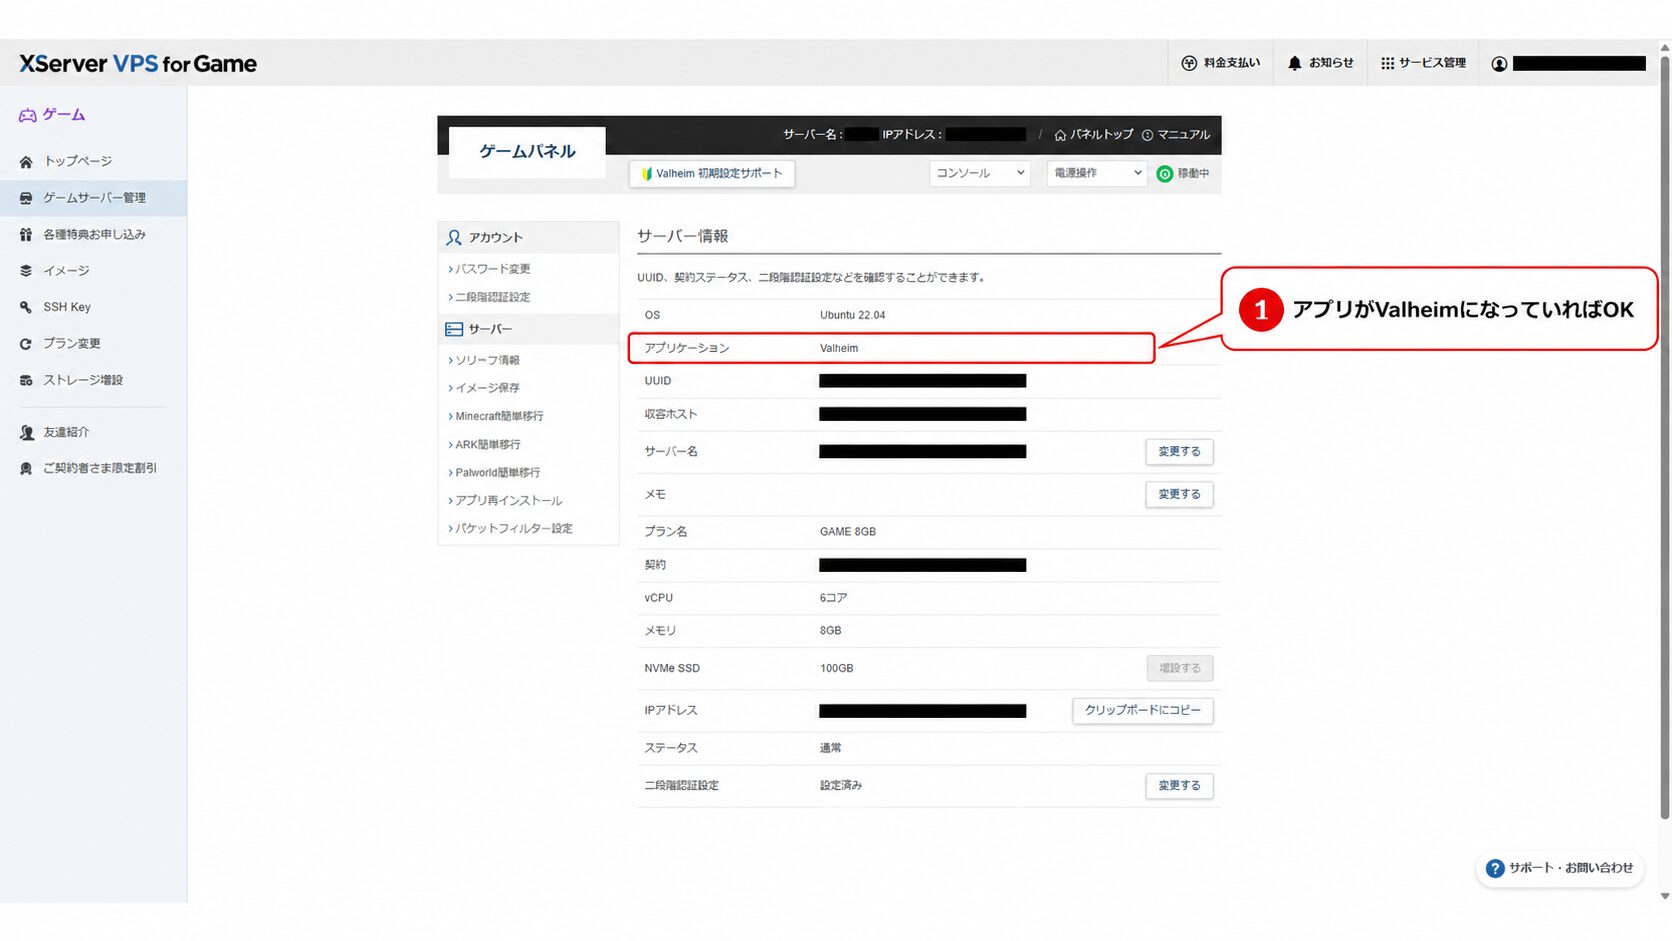The width and height of the screenshot is (1672, 941).
Task: Click the refresh icon beside プラン変更
Action: 26,344
